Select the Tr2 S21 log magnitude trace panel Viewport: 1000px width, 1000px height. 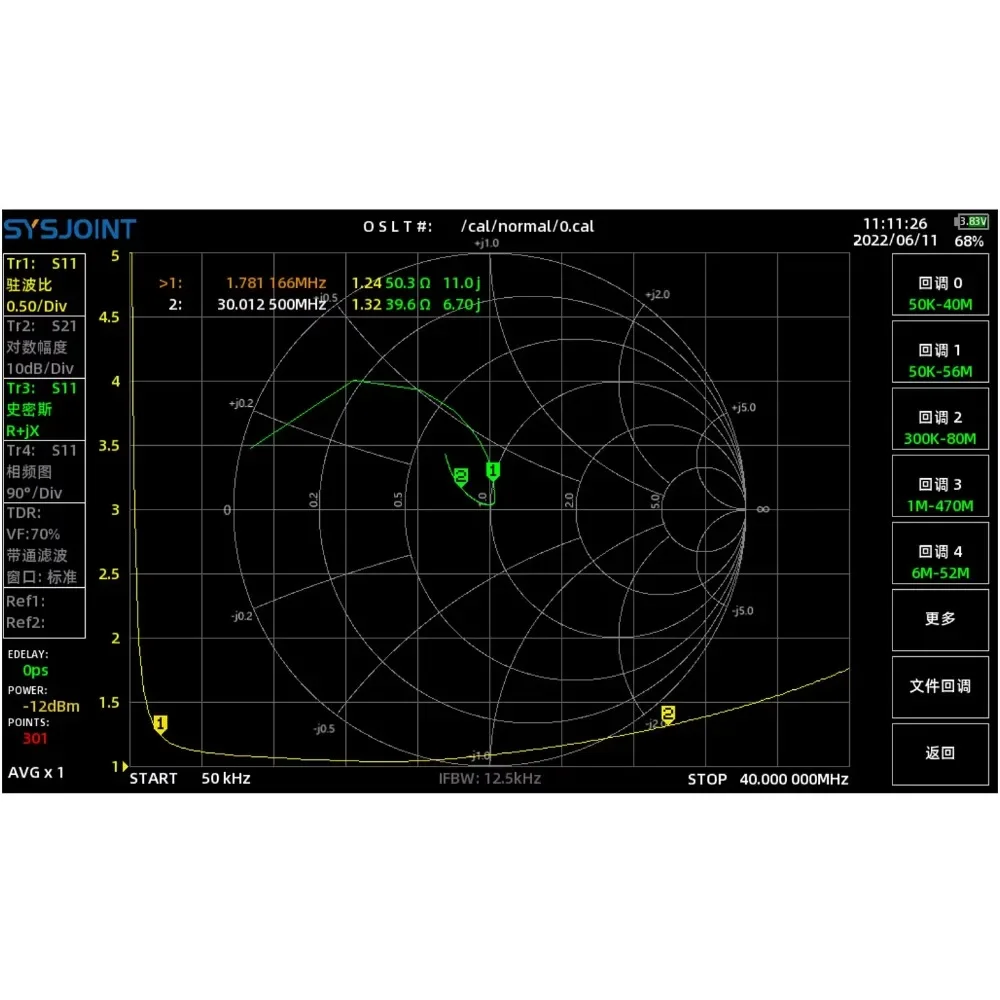pyautogui.click(x=44, y=347)
